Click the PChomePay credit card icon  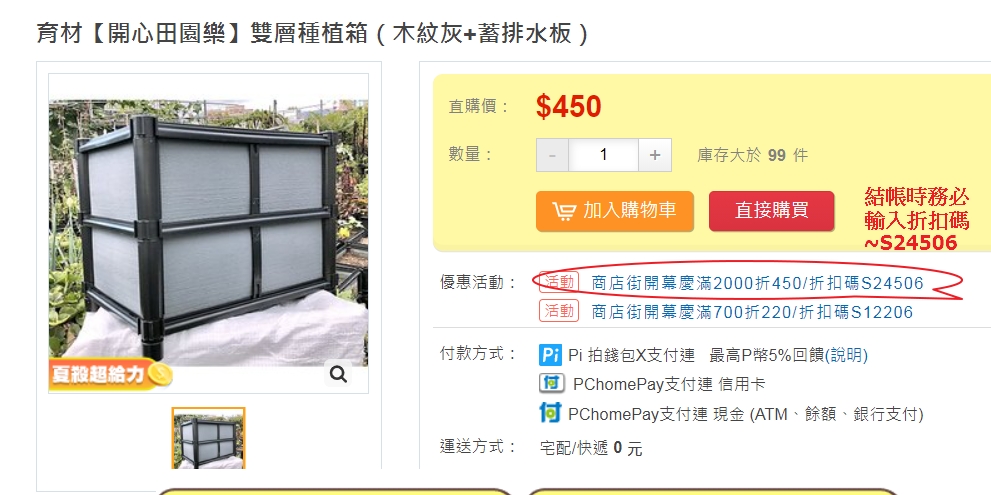[551, 384]
